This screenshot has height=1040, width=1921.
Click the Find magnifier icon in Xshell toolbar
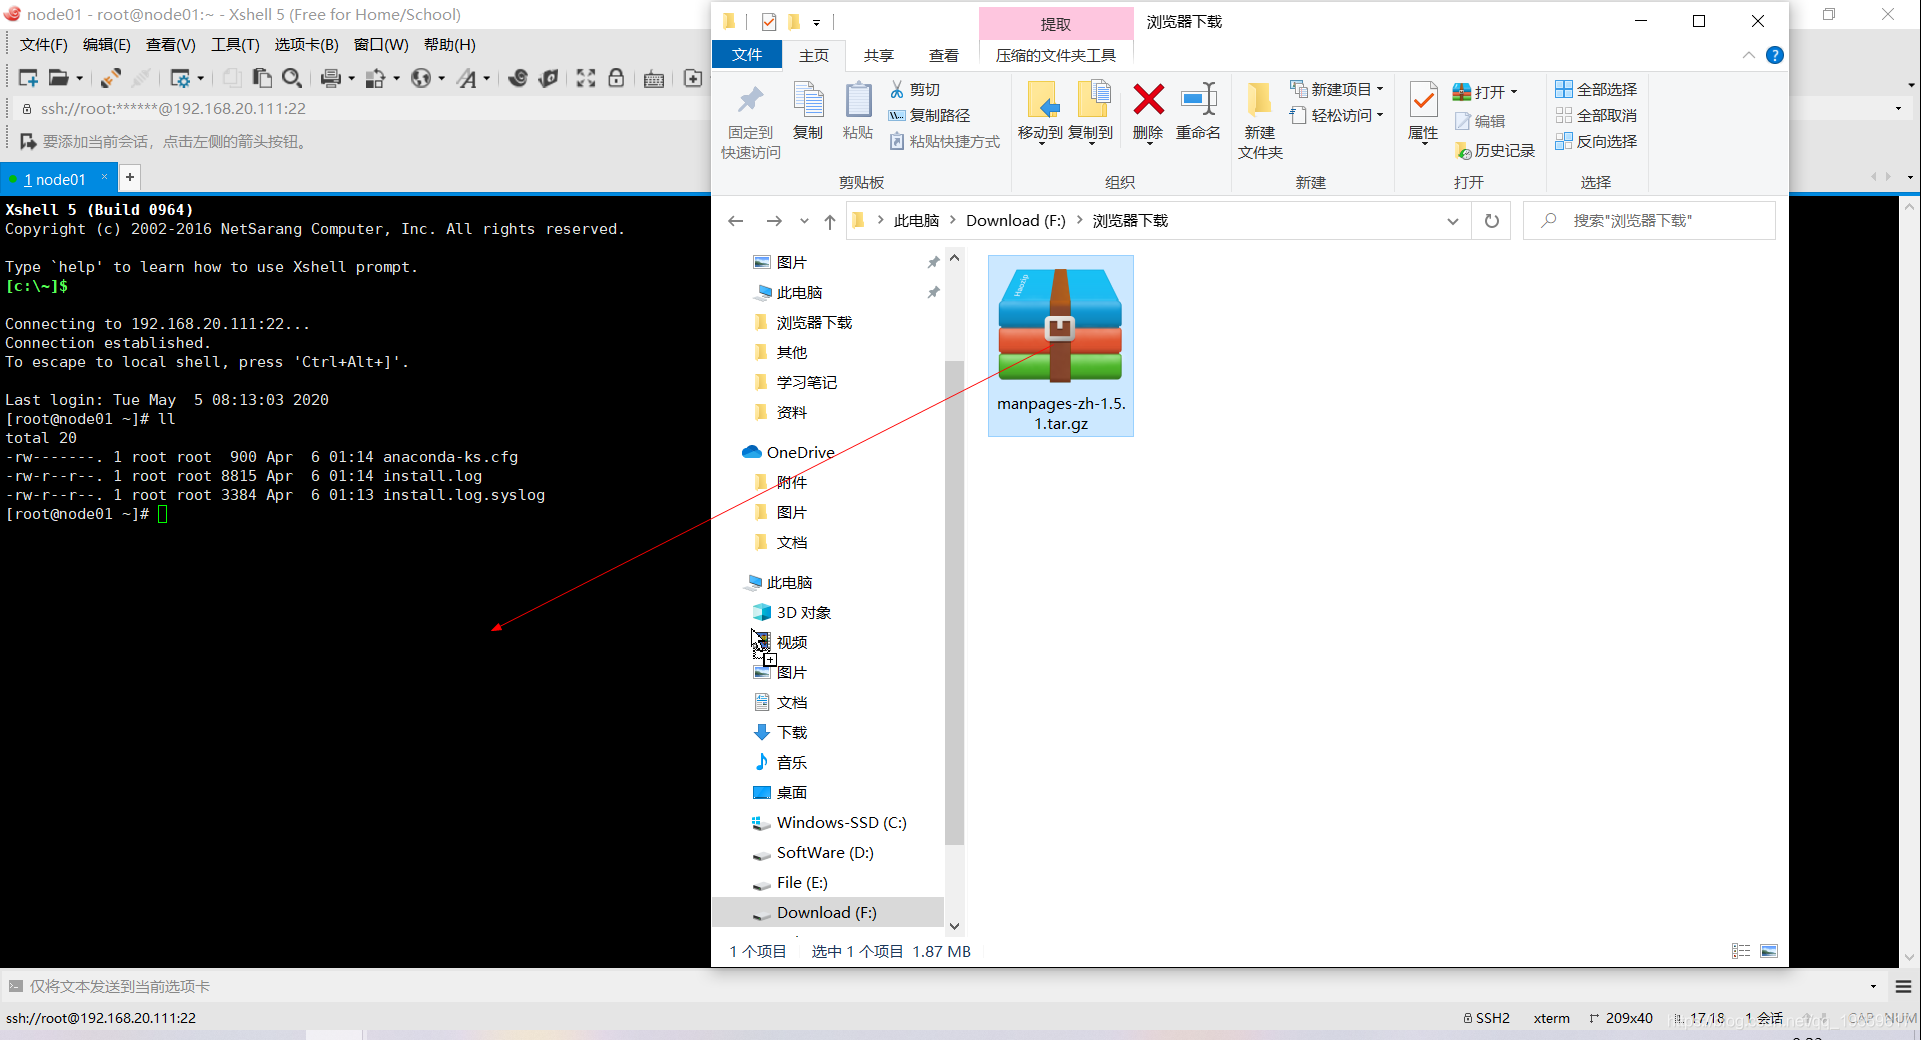pyautogui.click(x=292, y=78)
